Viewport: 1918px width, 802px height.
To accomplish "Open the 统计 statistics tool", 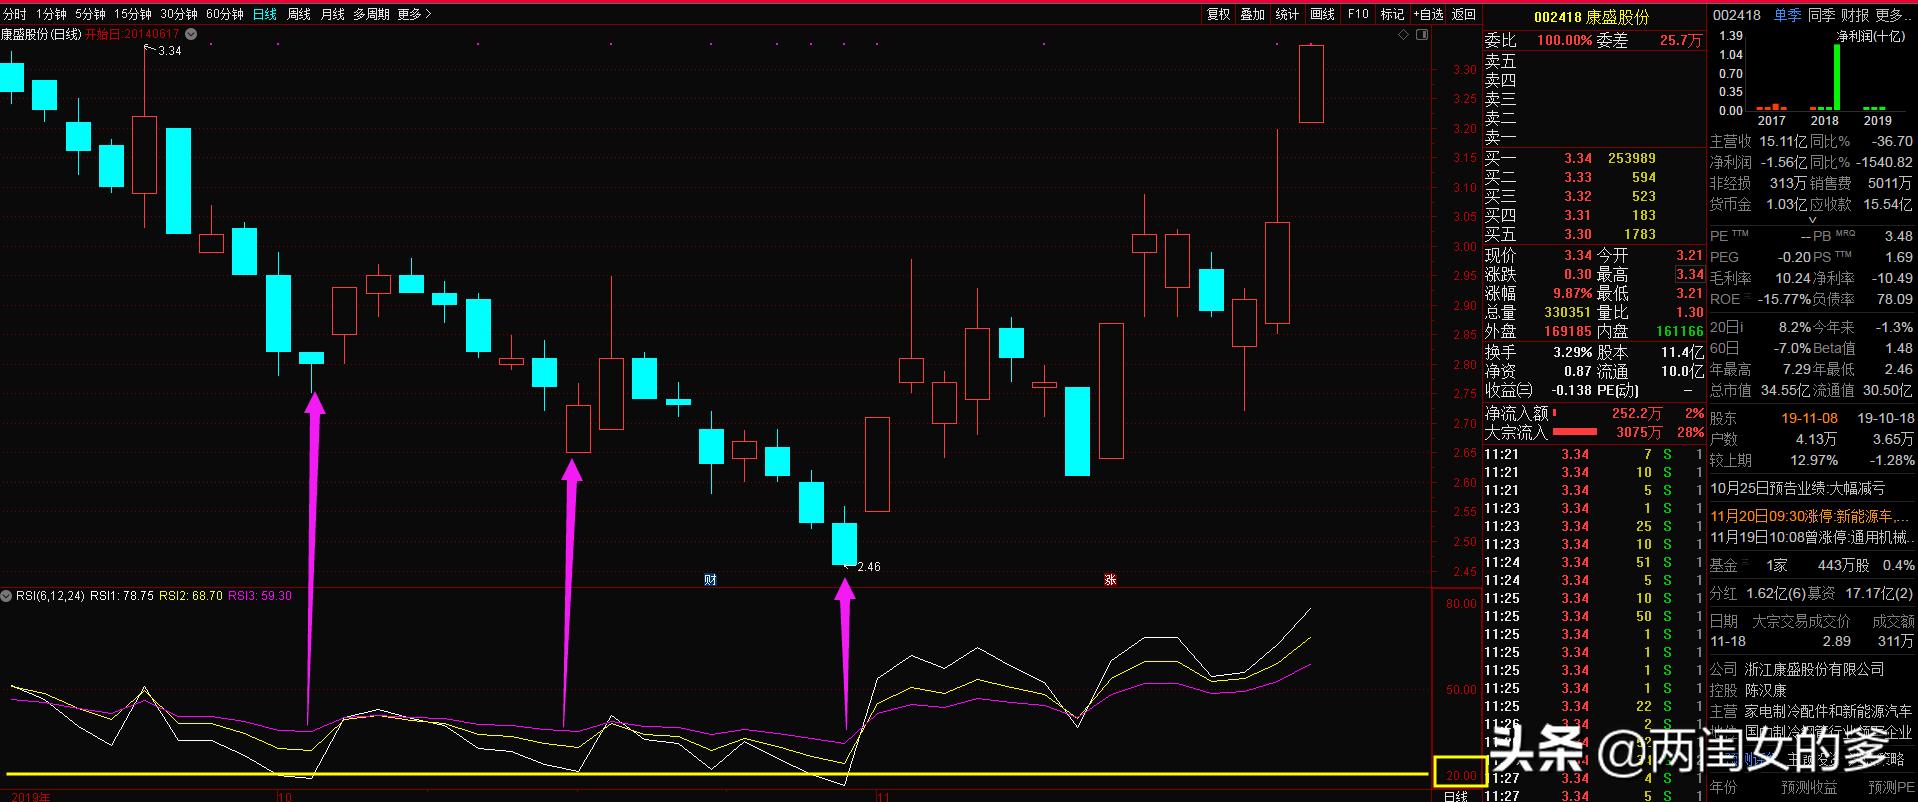I will point(1288,14).
